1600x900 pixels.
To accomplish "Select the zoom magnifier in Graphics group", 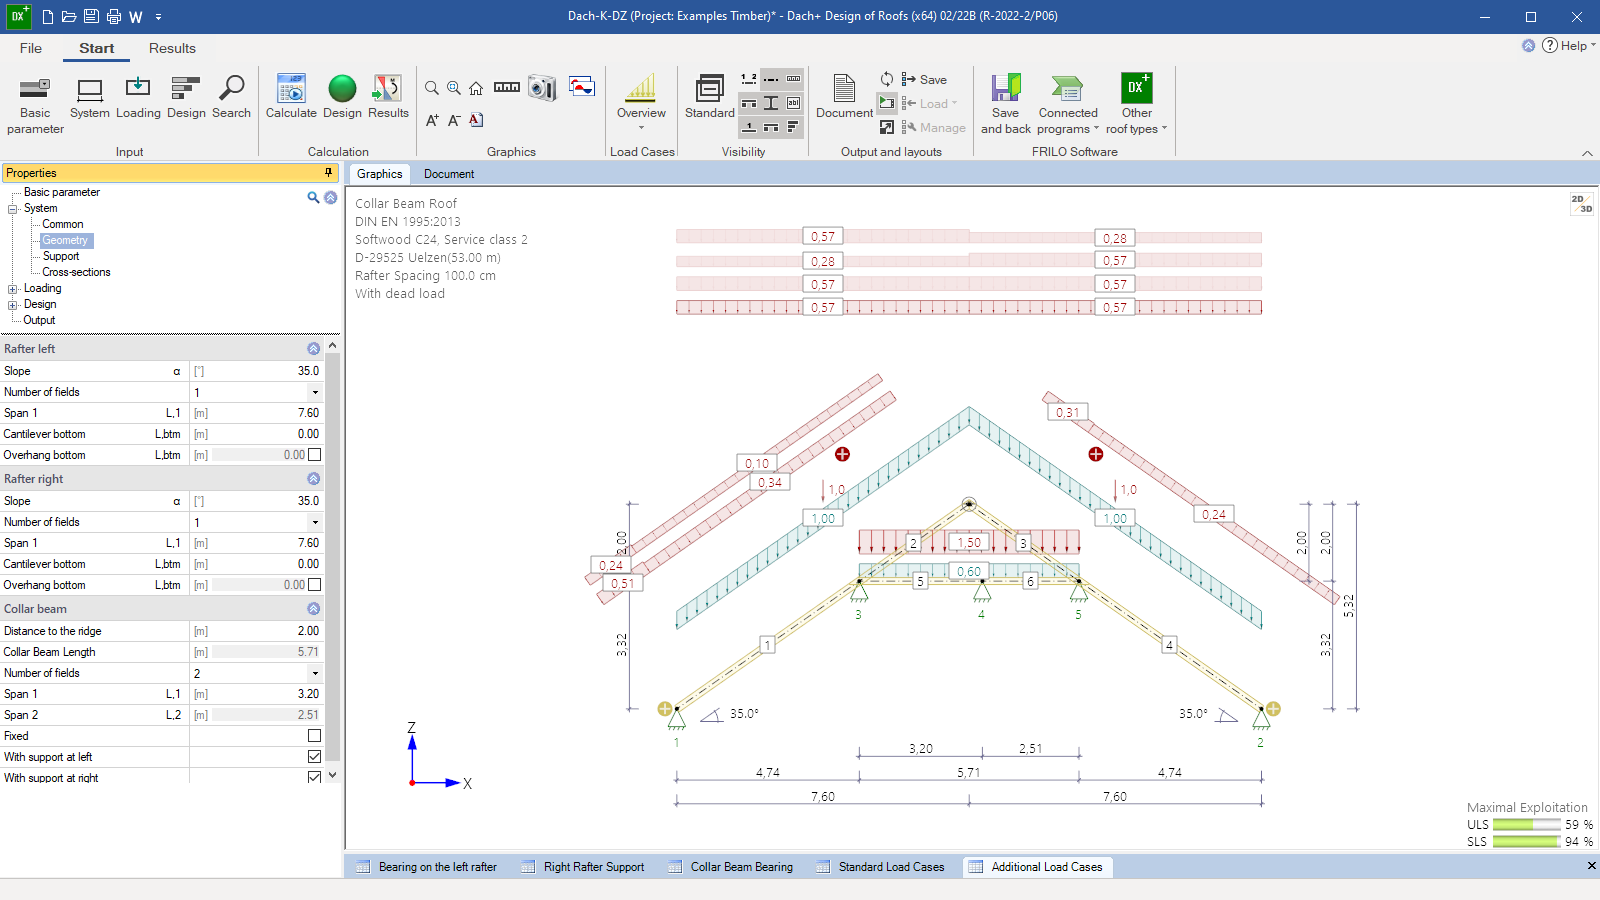I will (x=432, y=88).
